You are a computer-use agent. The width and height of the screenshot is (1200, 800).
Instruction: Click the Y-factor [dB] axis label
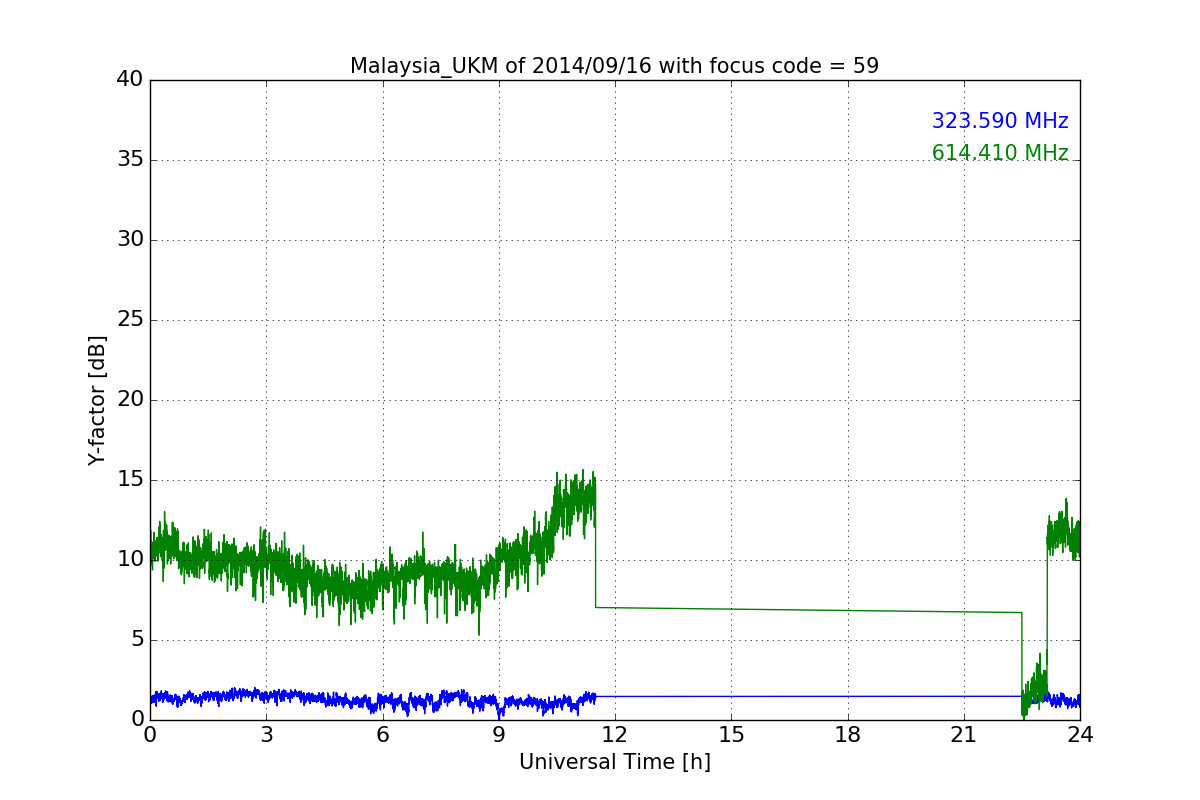click(x=97, y=400)
